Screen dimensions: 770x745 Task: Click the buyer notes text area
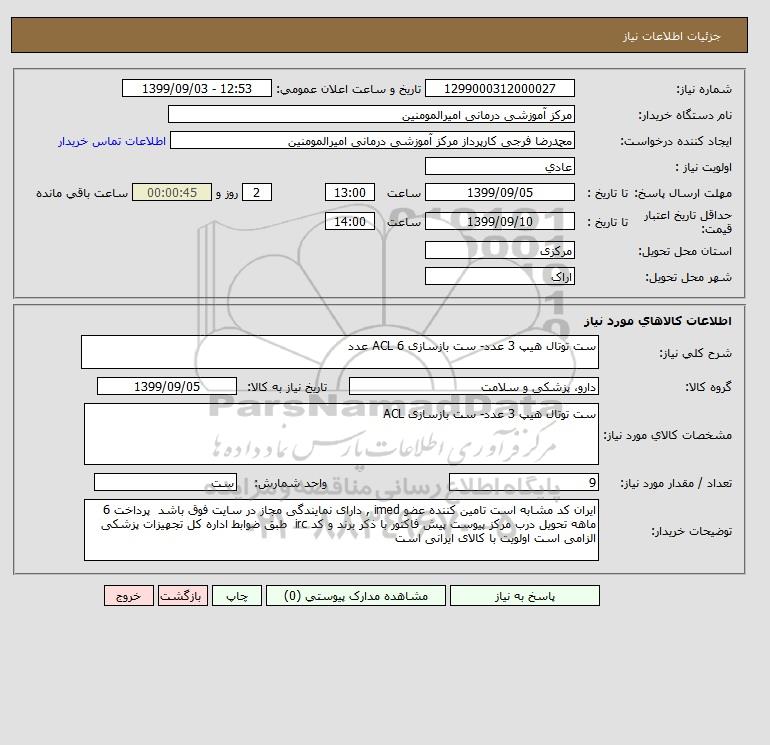coord(341,530)
